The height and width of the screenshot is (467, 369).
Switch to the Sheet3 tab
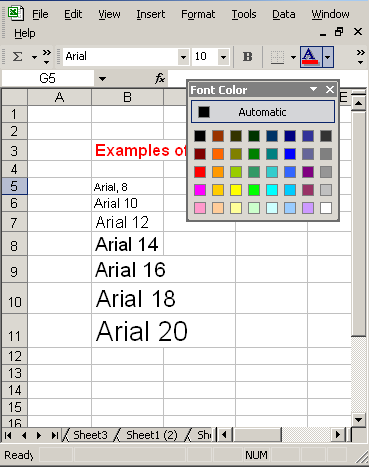(x=90, y=435)
